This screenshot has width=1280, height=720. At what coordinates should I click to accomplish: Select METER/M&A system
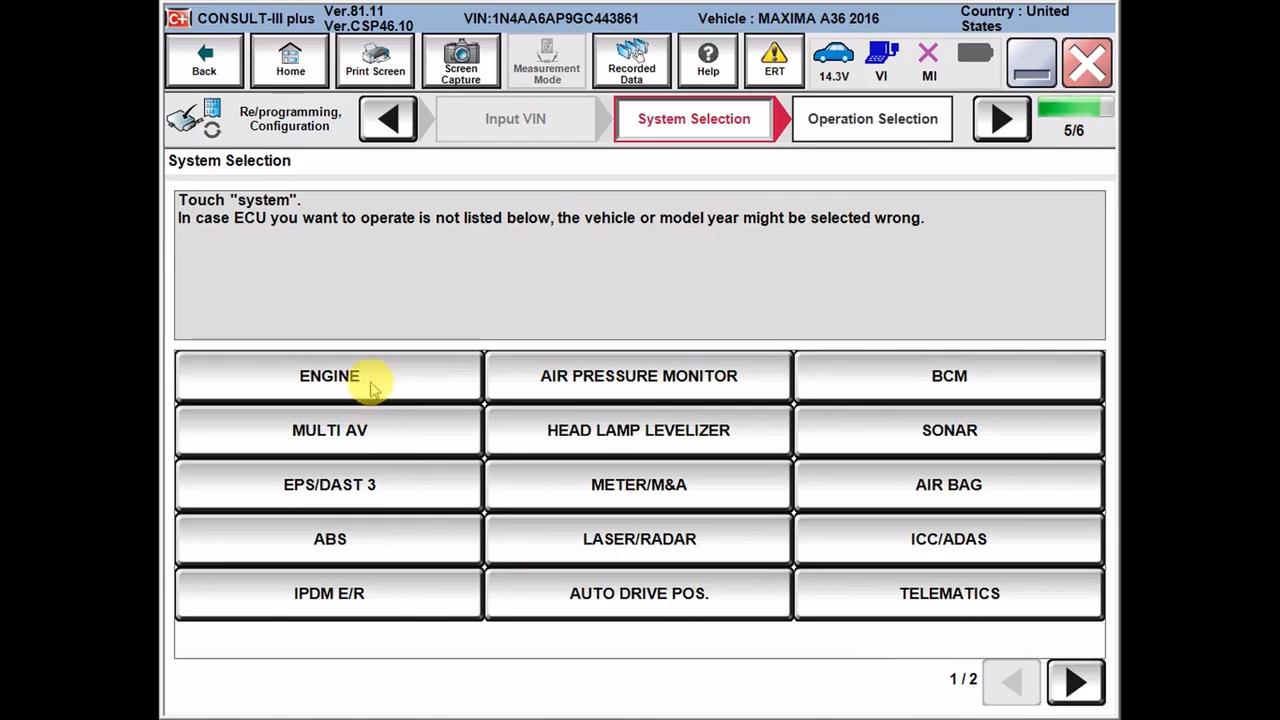(639, 485)
